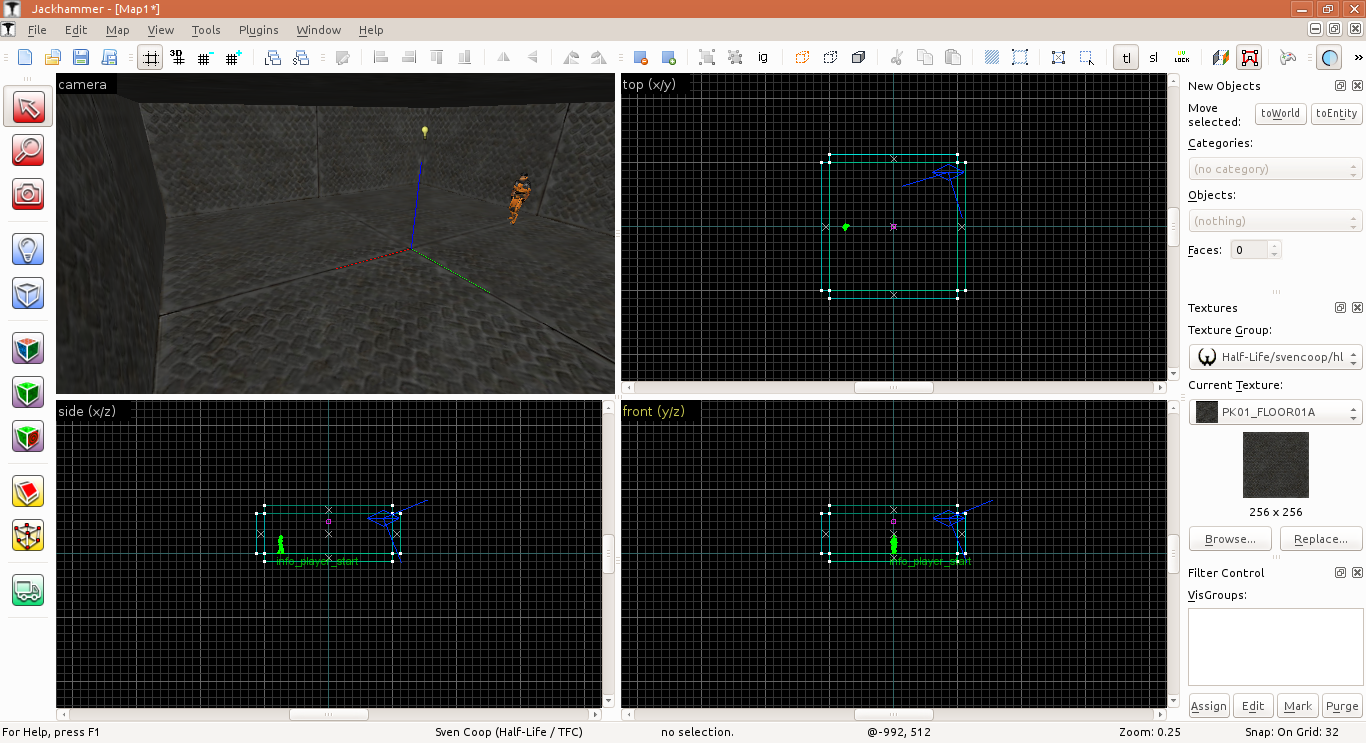Pick the Block creation tool
Image resolution: width=1366 pixels, height=743 pixels.
pos(28,293)
